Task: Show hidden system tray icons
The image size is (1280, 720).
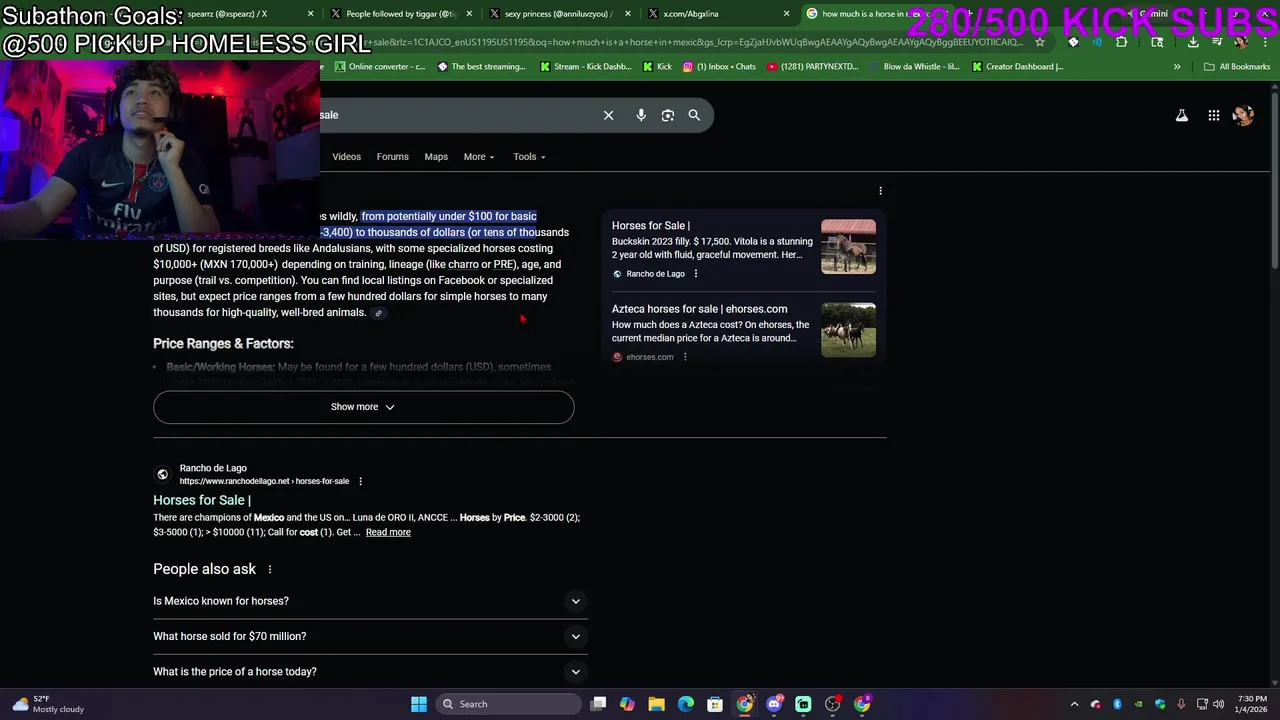Action: click(1075, 704)
